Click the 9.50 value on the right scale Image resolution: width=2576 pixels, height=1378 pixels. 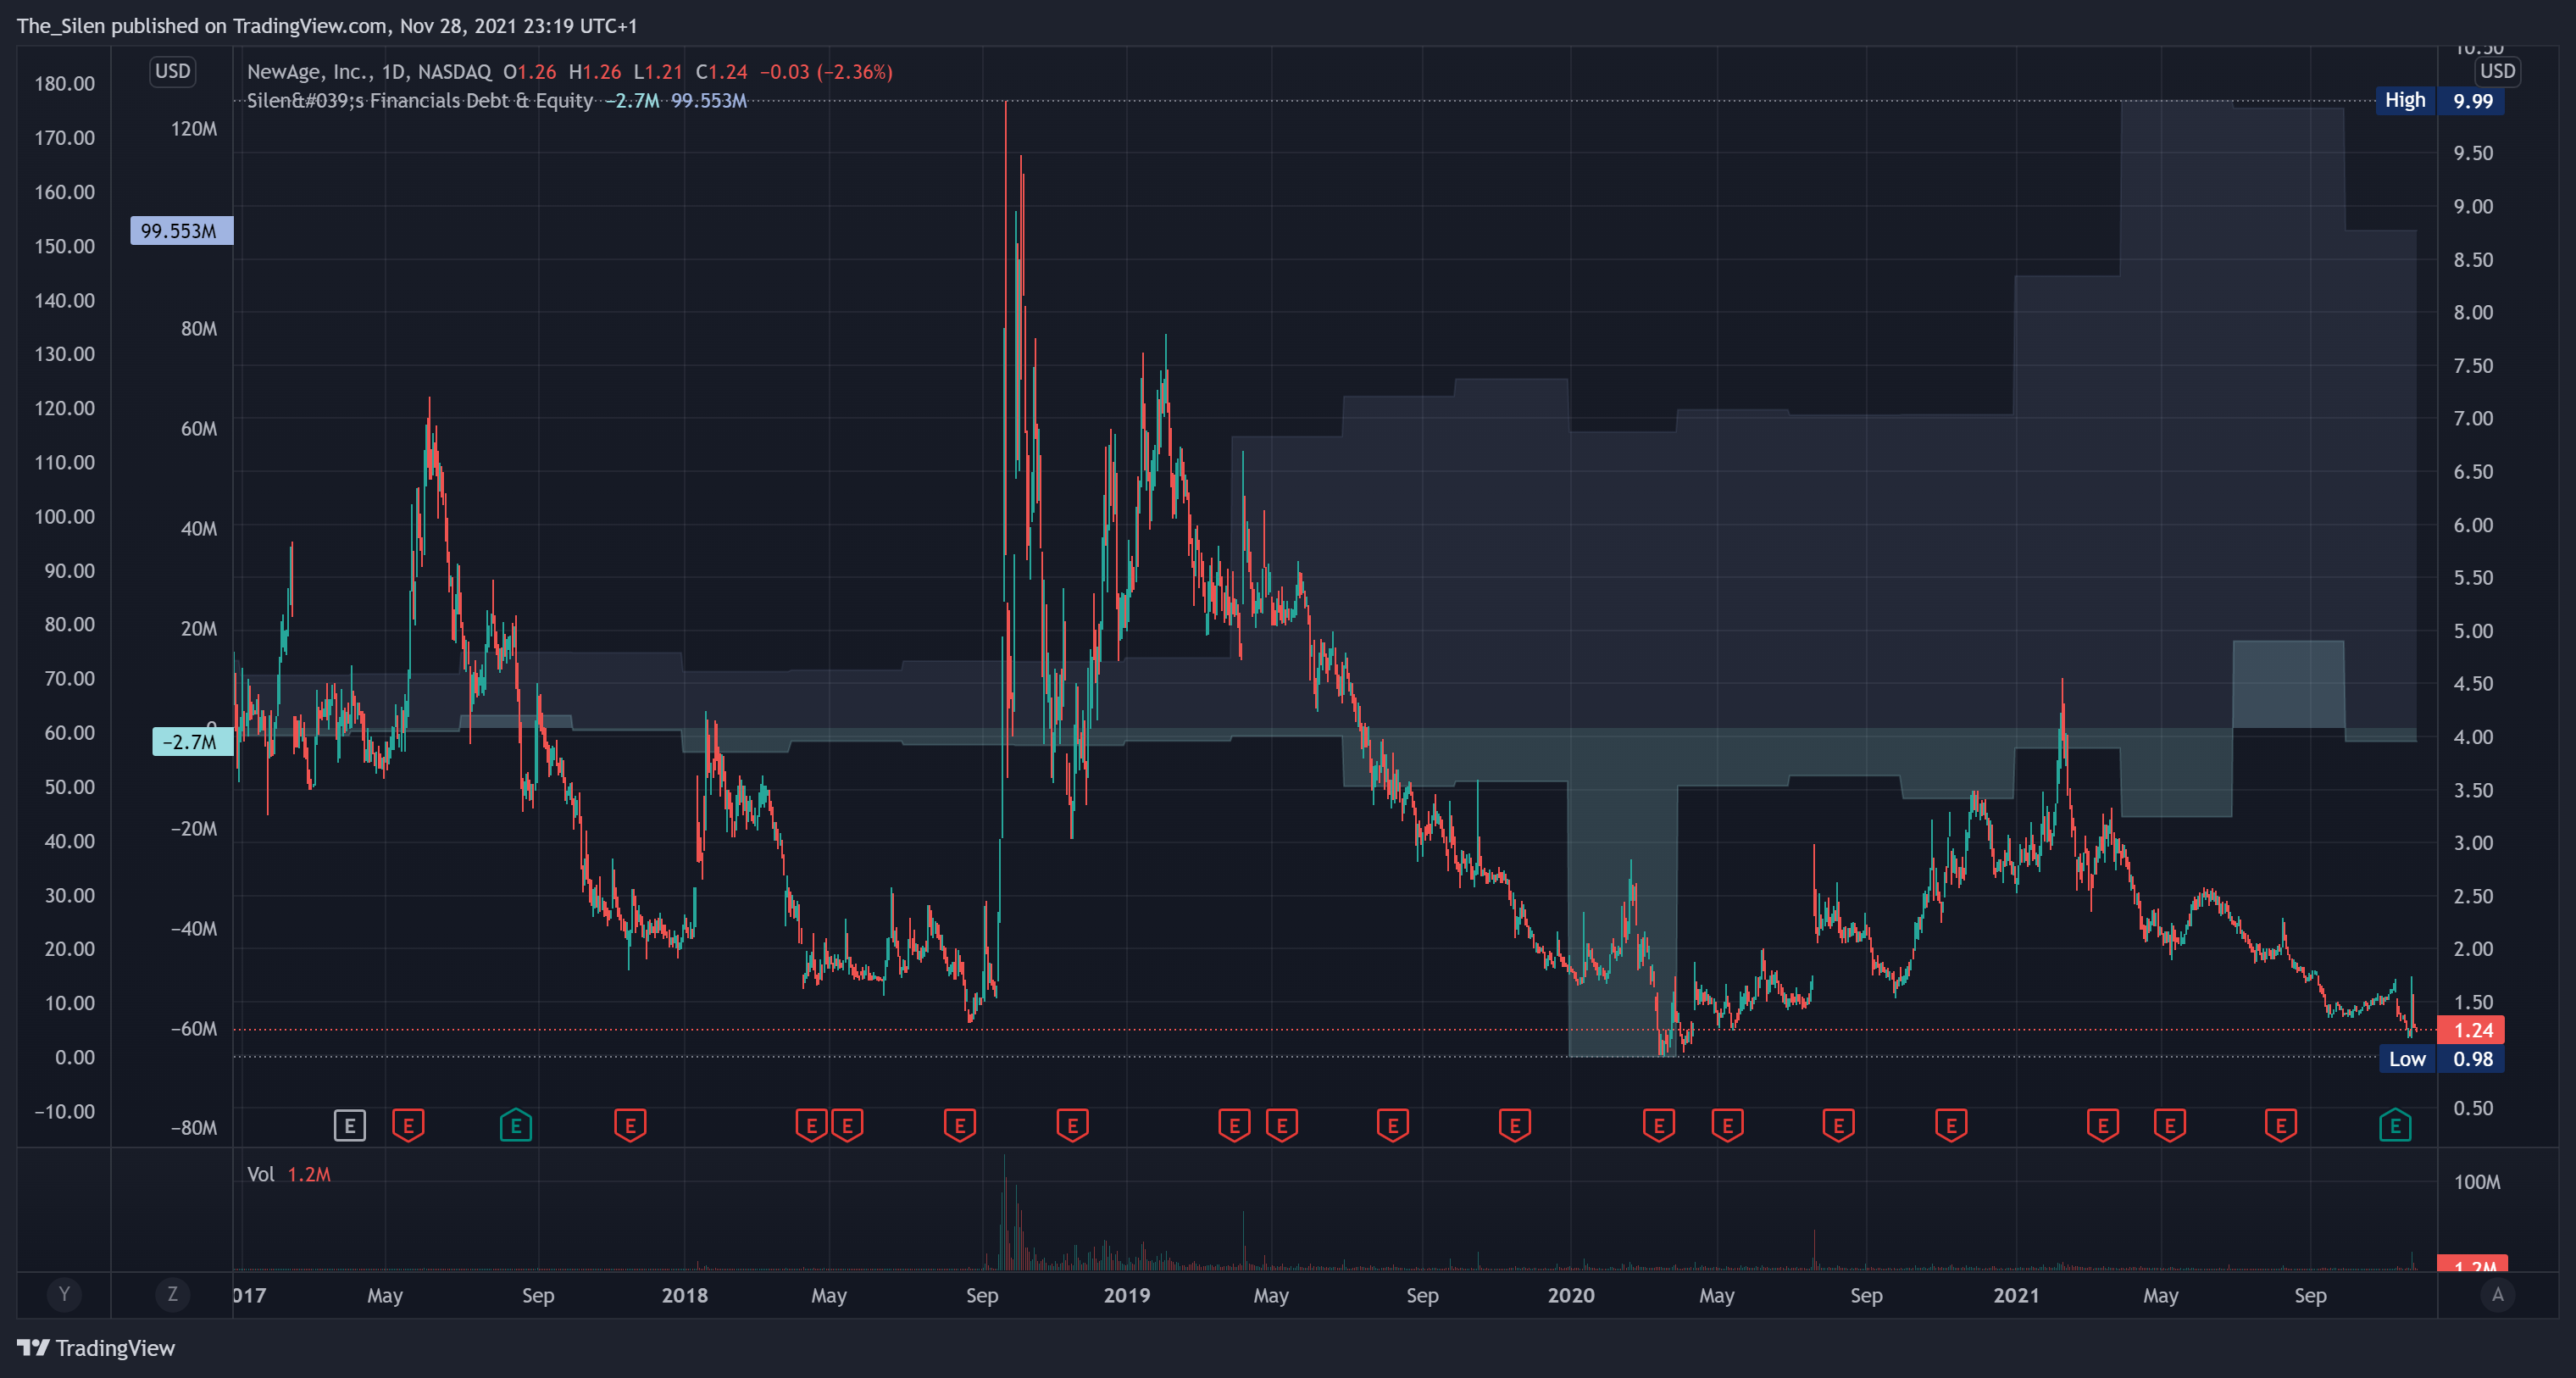click(x=2473, y=154)
